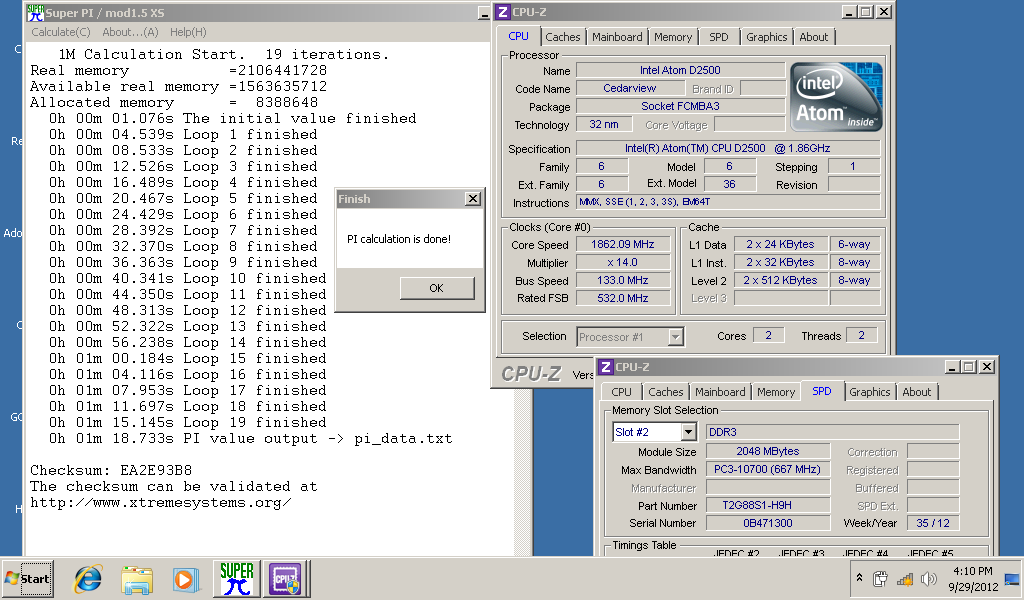The height and width of the screenshot is (600, 1024).
Task: Click the 2048 MBytes module size value
Action: pos(767,451)
